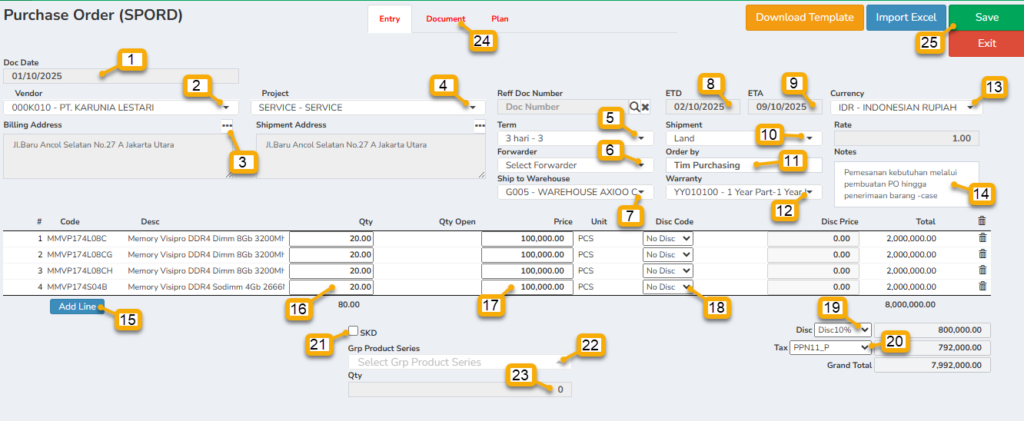
Task: Delete line 1 using its trash icon
Action: click(981, 239)
